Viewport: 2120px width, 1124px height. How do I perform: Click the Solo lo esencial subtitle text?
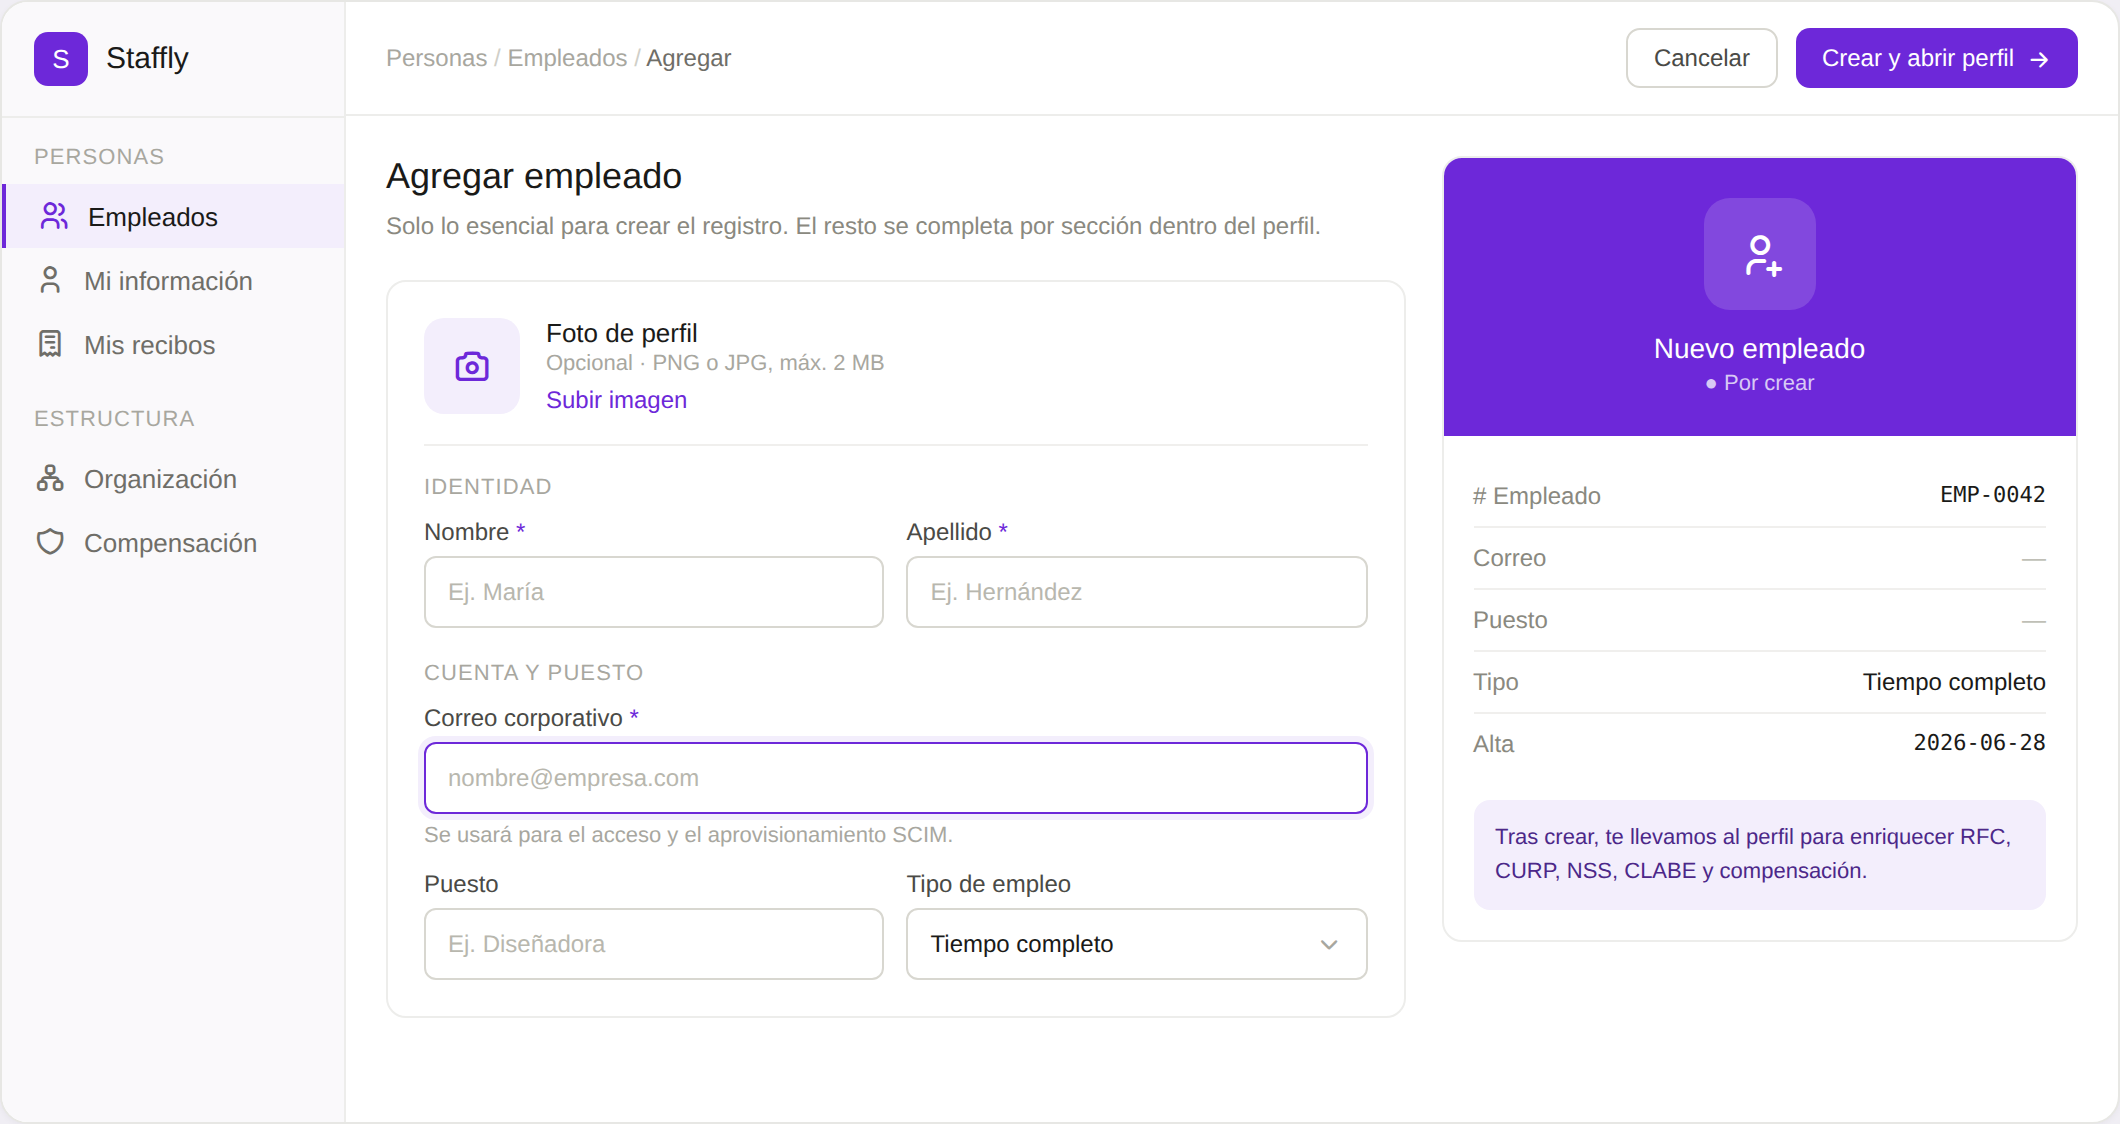[x=853, y=226]
